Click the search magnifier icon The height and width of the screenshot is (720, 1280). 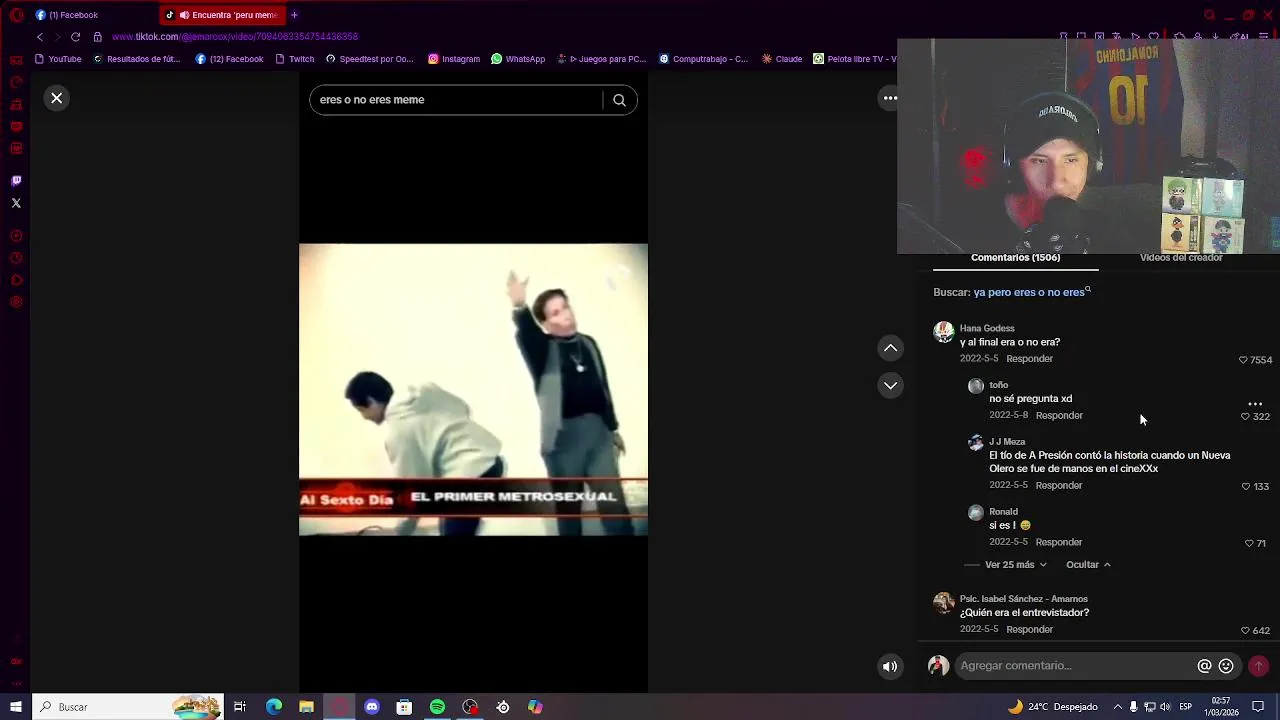click(619, 100)
